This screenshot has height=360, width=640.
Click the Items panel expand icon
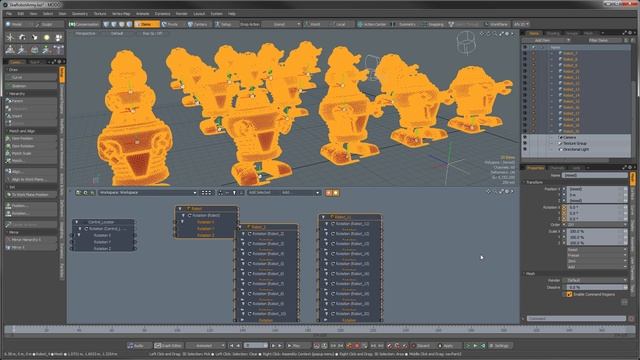(x=624, y=33)
